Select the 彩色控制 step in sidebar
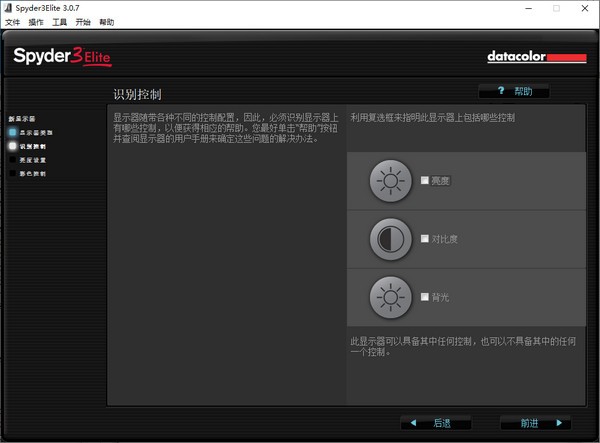Image resolution: width=600 pixels, height=443 pixels. (28, 174)
